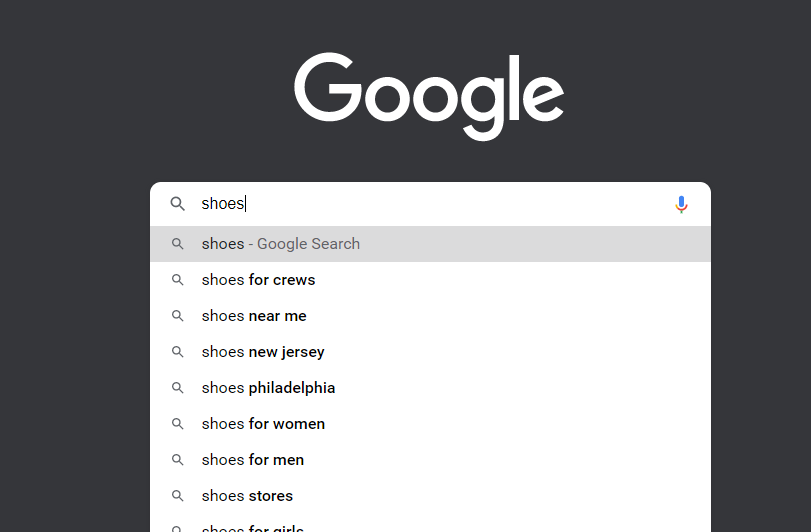
Task: Click the search icon beside "shoes stores"
Action: [178, 496]
